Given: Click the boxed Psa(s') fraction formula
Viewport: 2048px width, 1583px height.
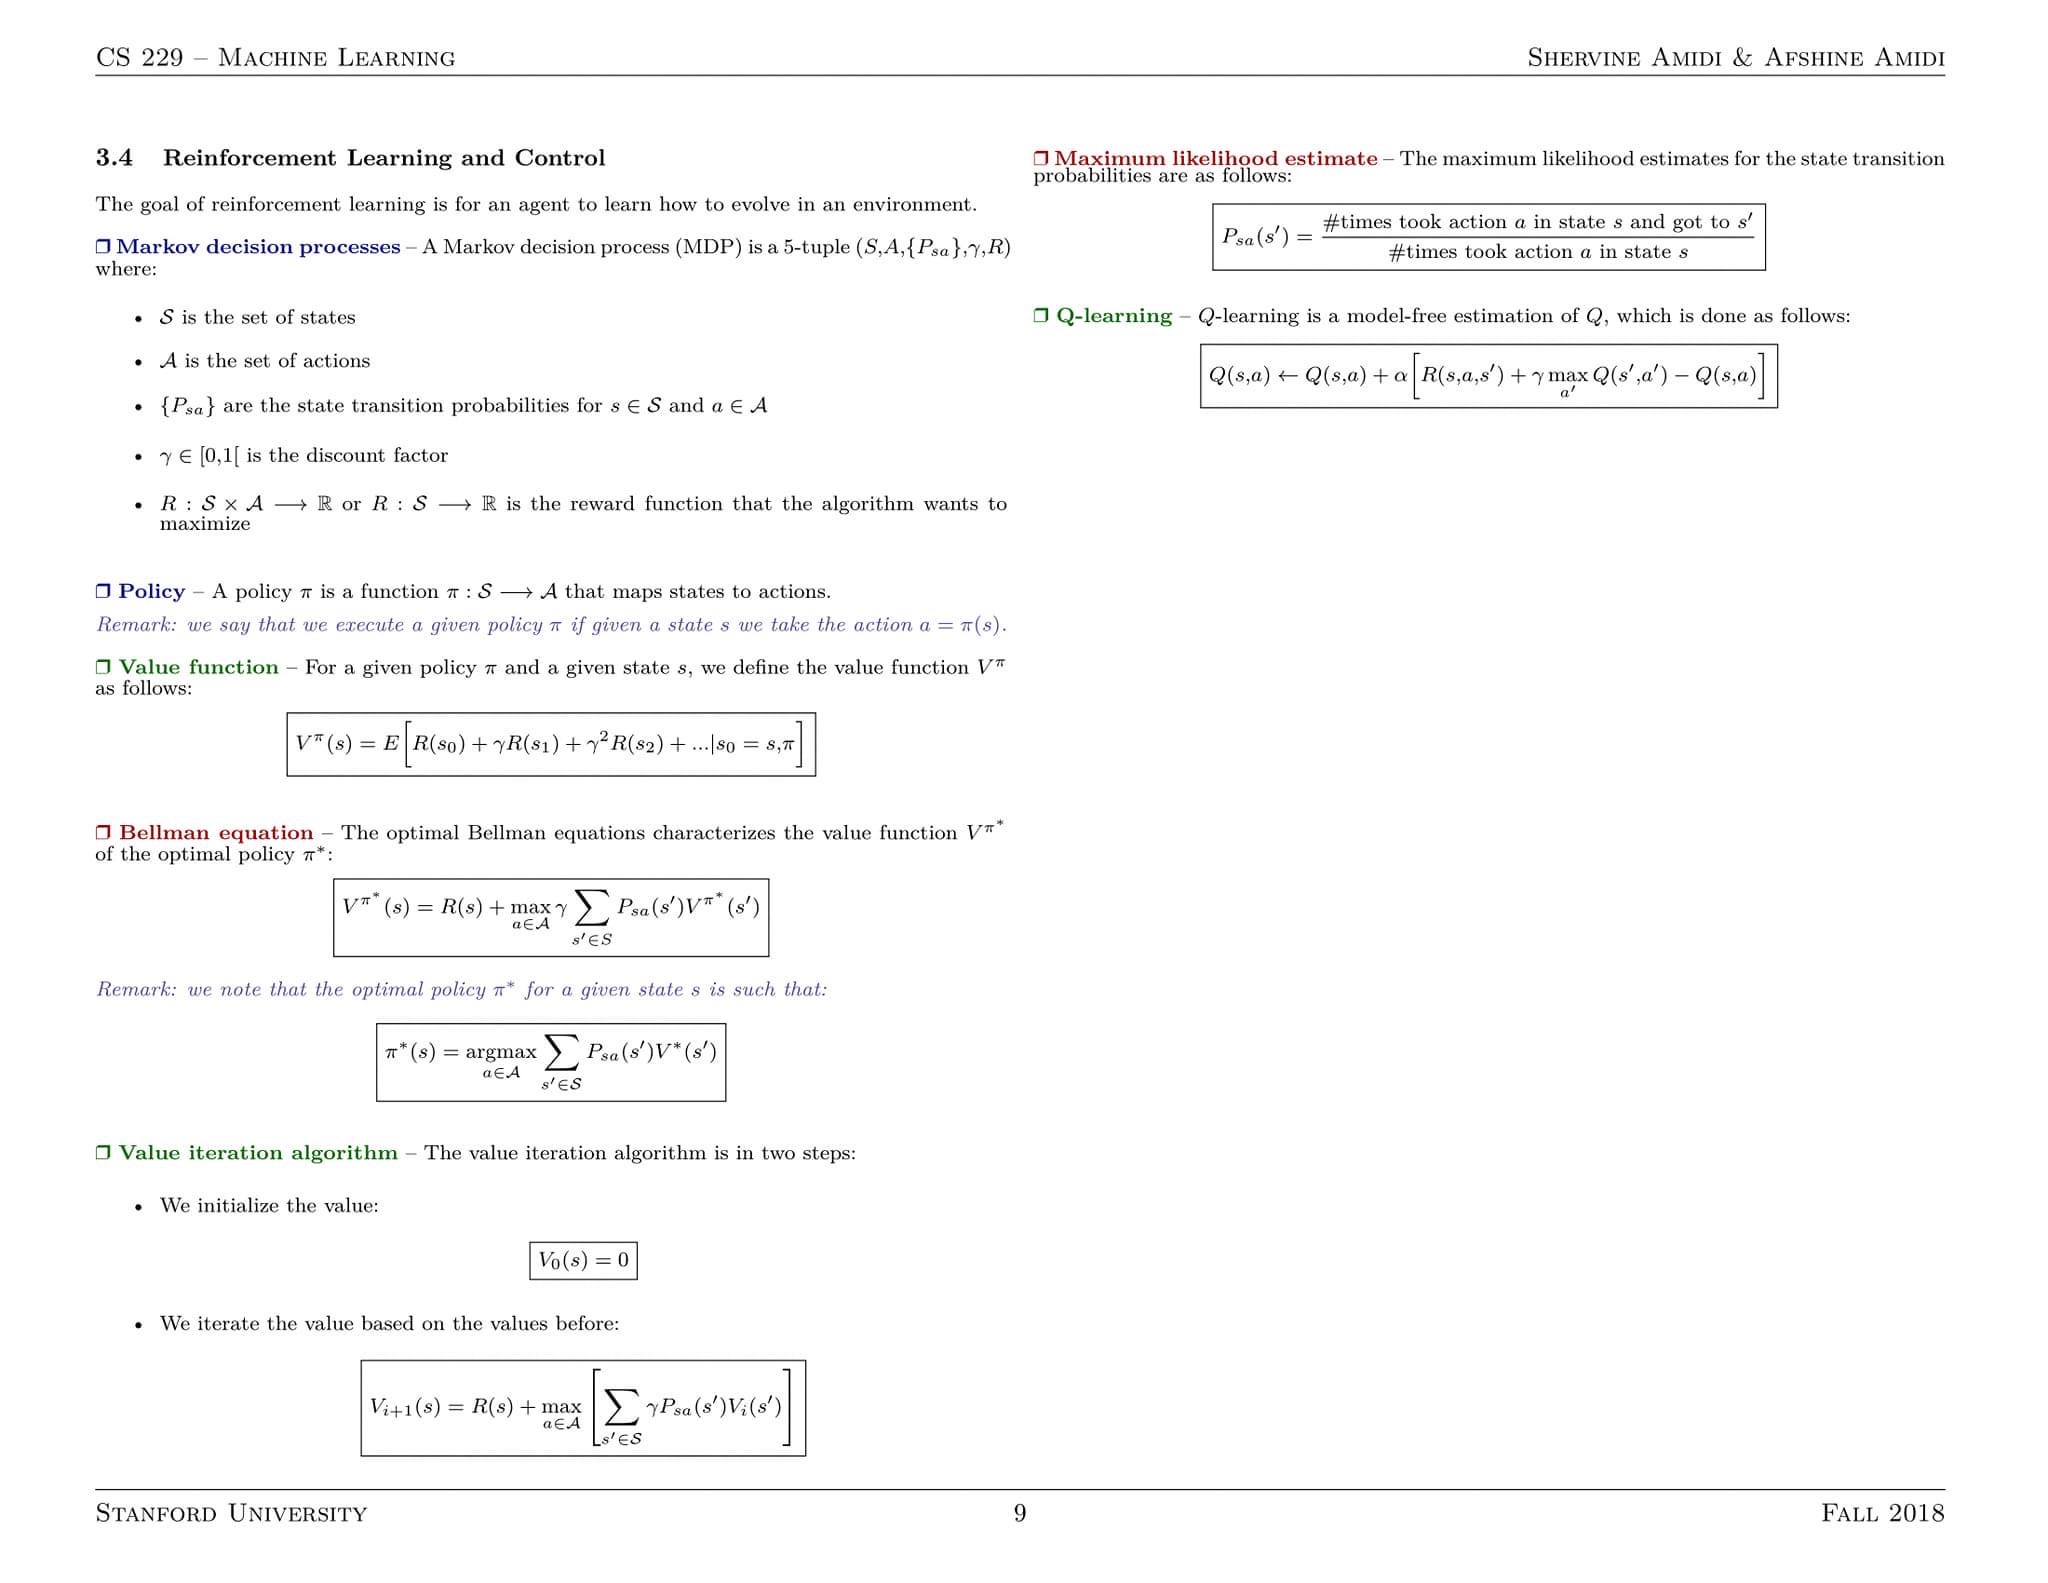Looking at the screenshot, I should click(x=1488, y=237).
